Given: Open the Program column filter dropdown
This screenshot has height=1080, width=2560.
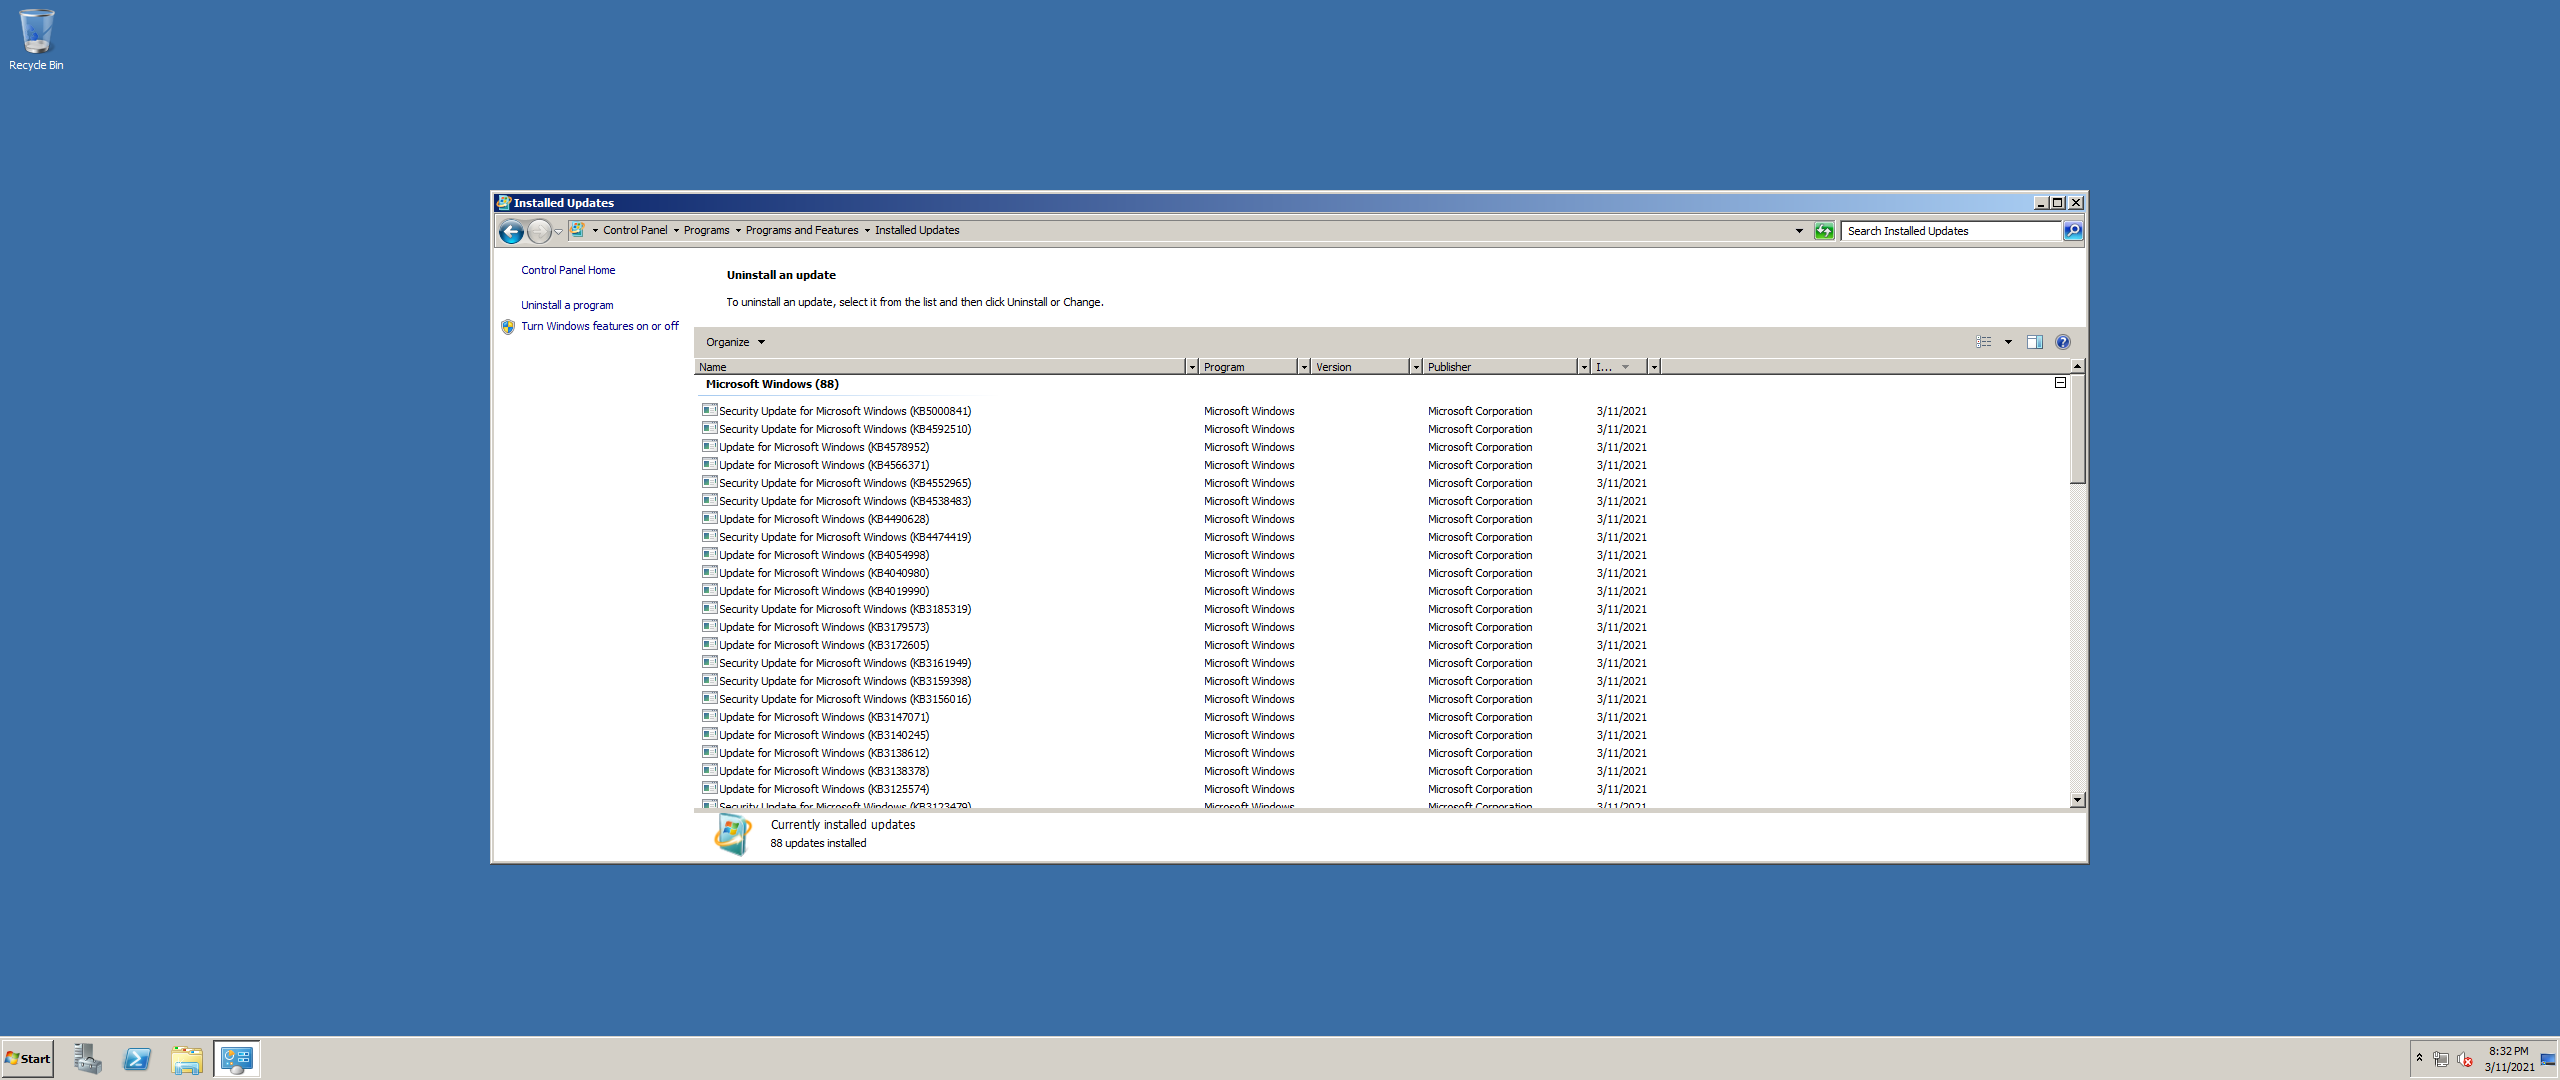Looking at the screenshot, I should pyautogui.click(x=1304, y=367).
